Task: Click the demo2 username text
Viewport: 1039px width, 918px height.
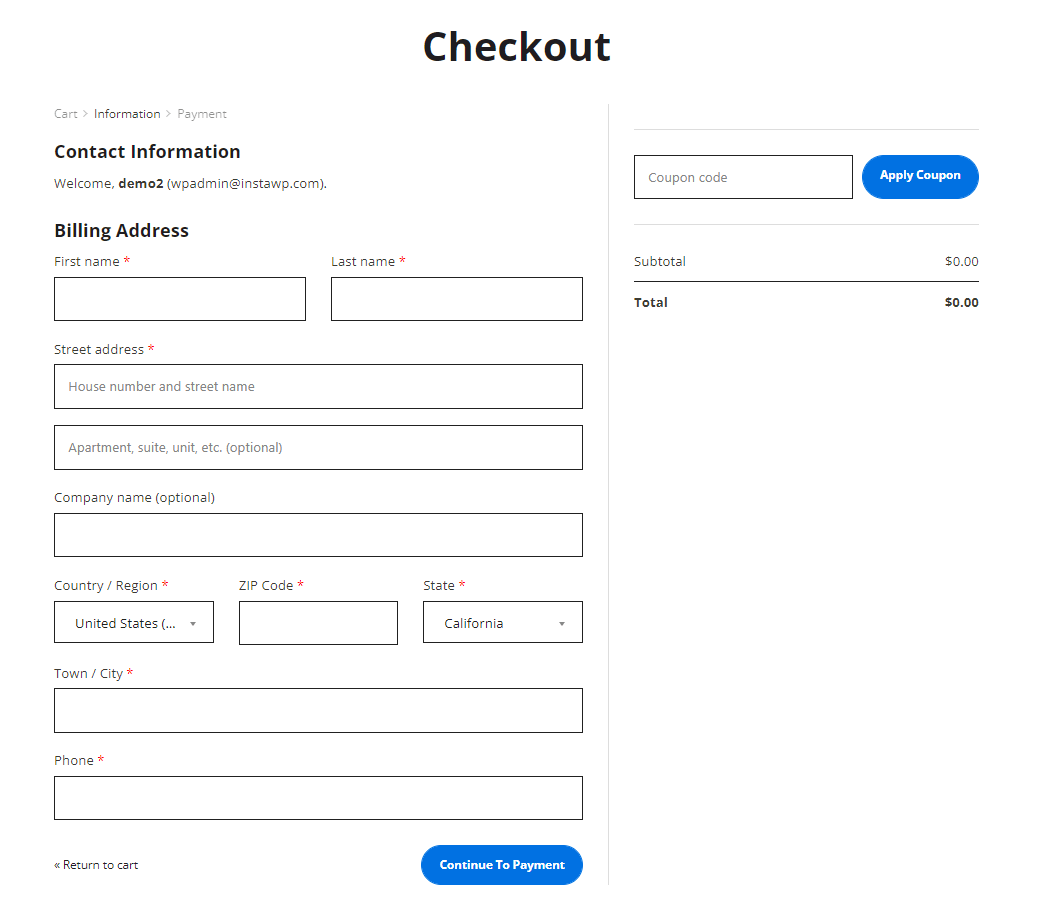Action: click(141, 184)
